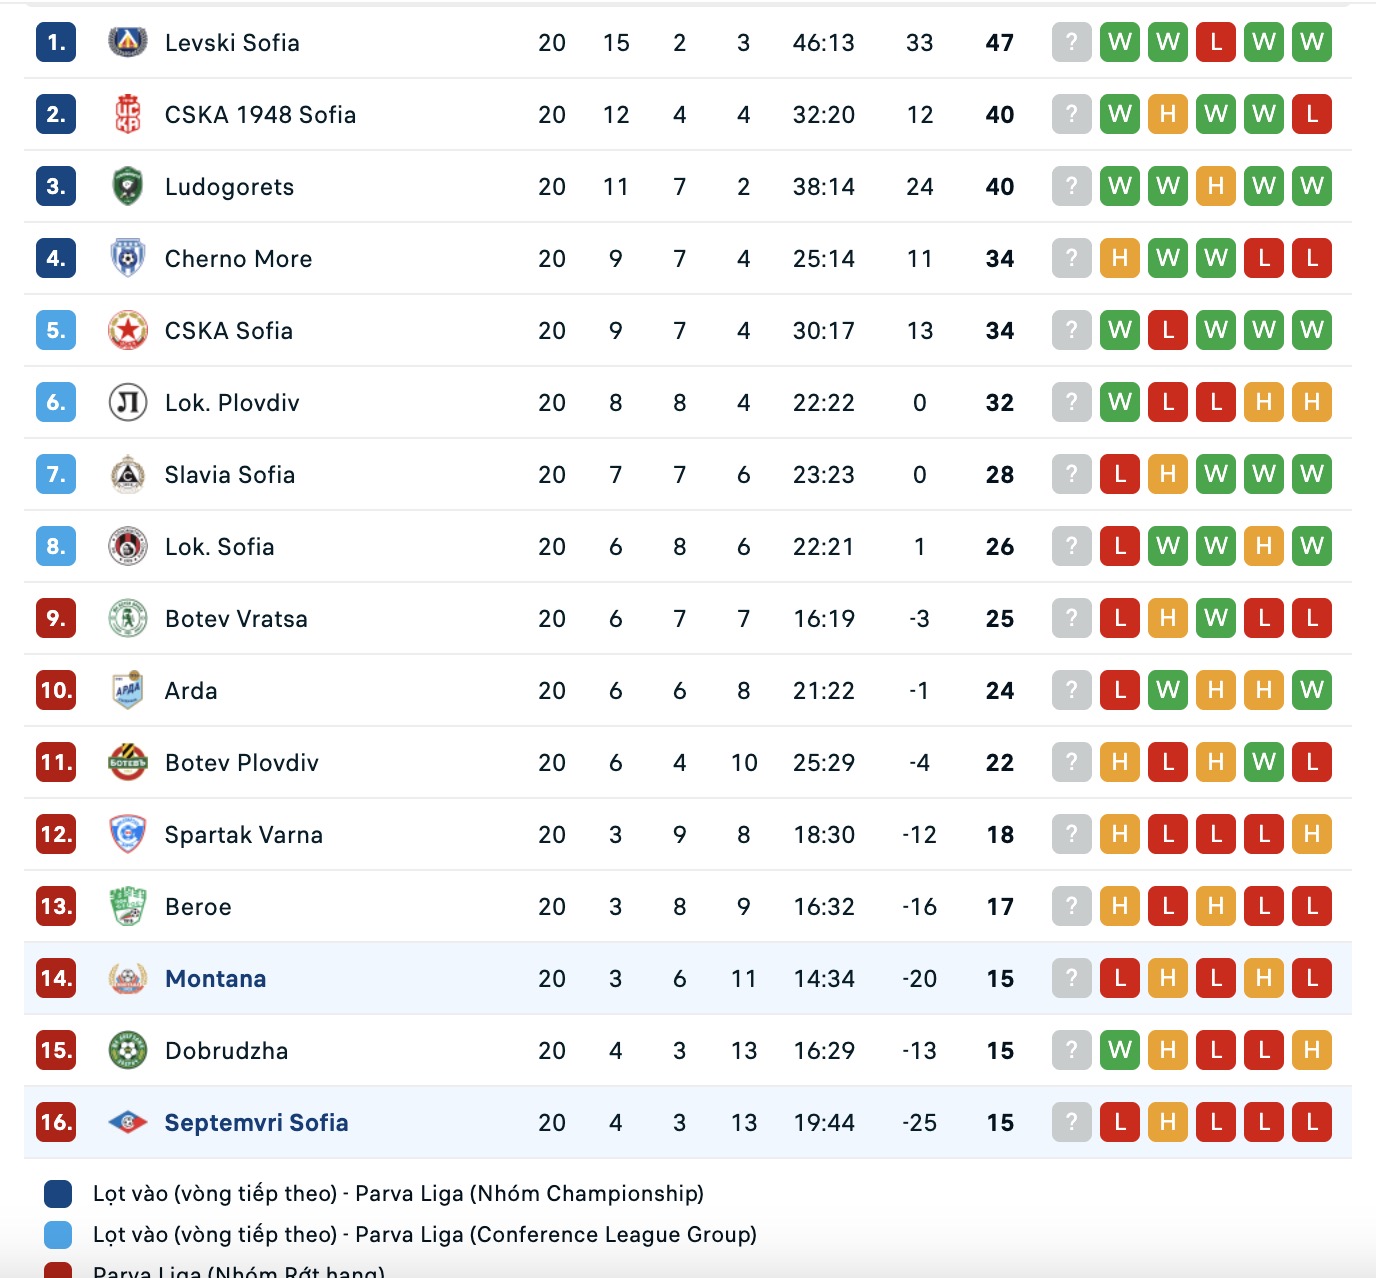Click the Botev Plovdiv team logo
Image resolution: width=1376 pixels, height=1278 pixels.
click(127, 762)
